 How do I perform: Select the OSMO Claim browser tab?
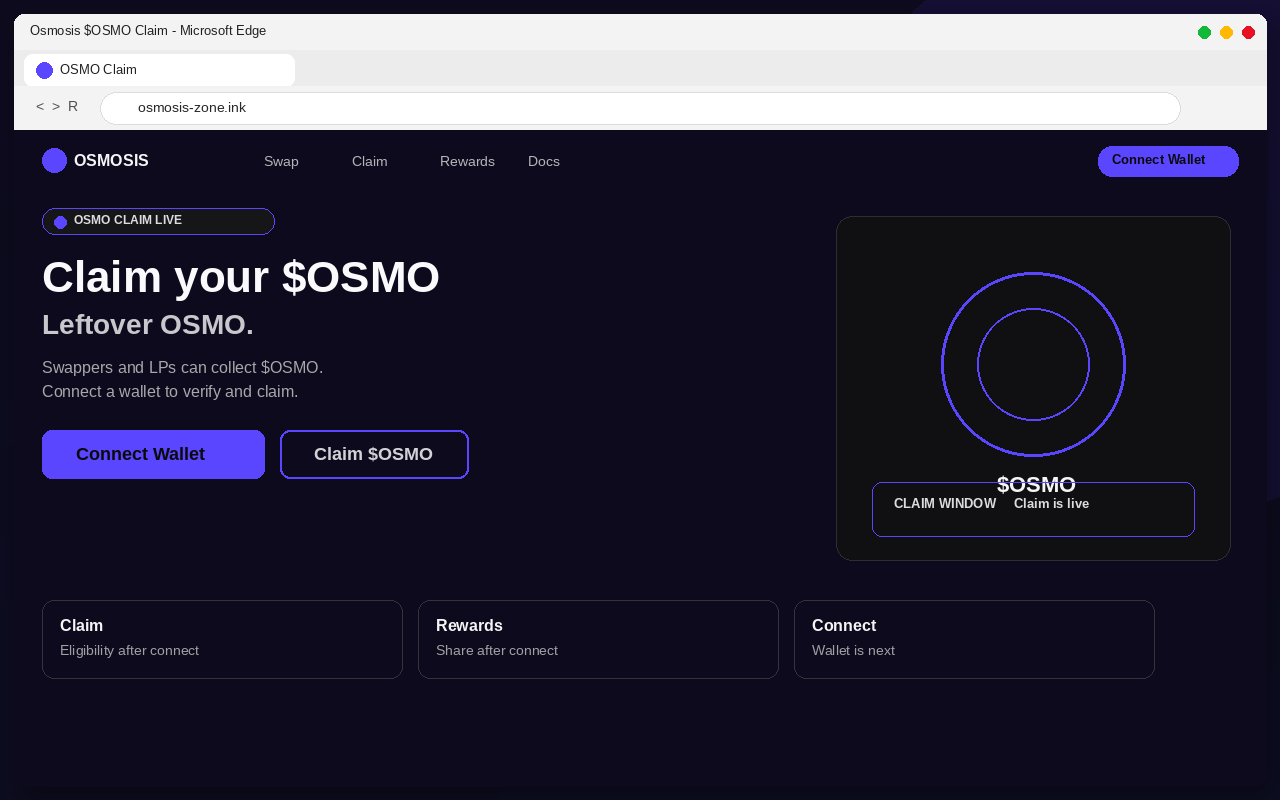point(159,70)
